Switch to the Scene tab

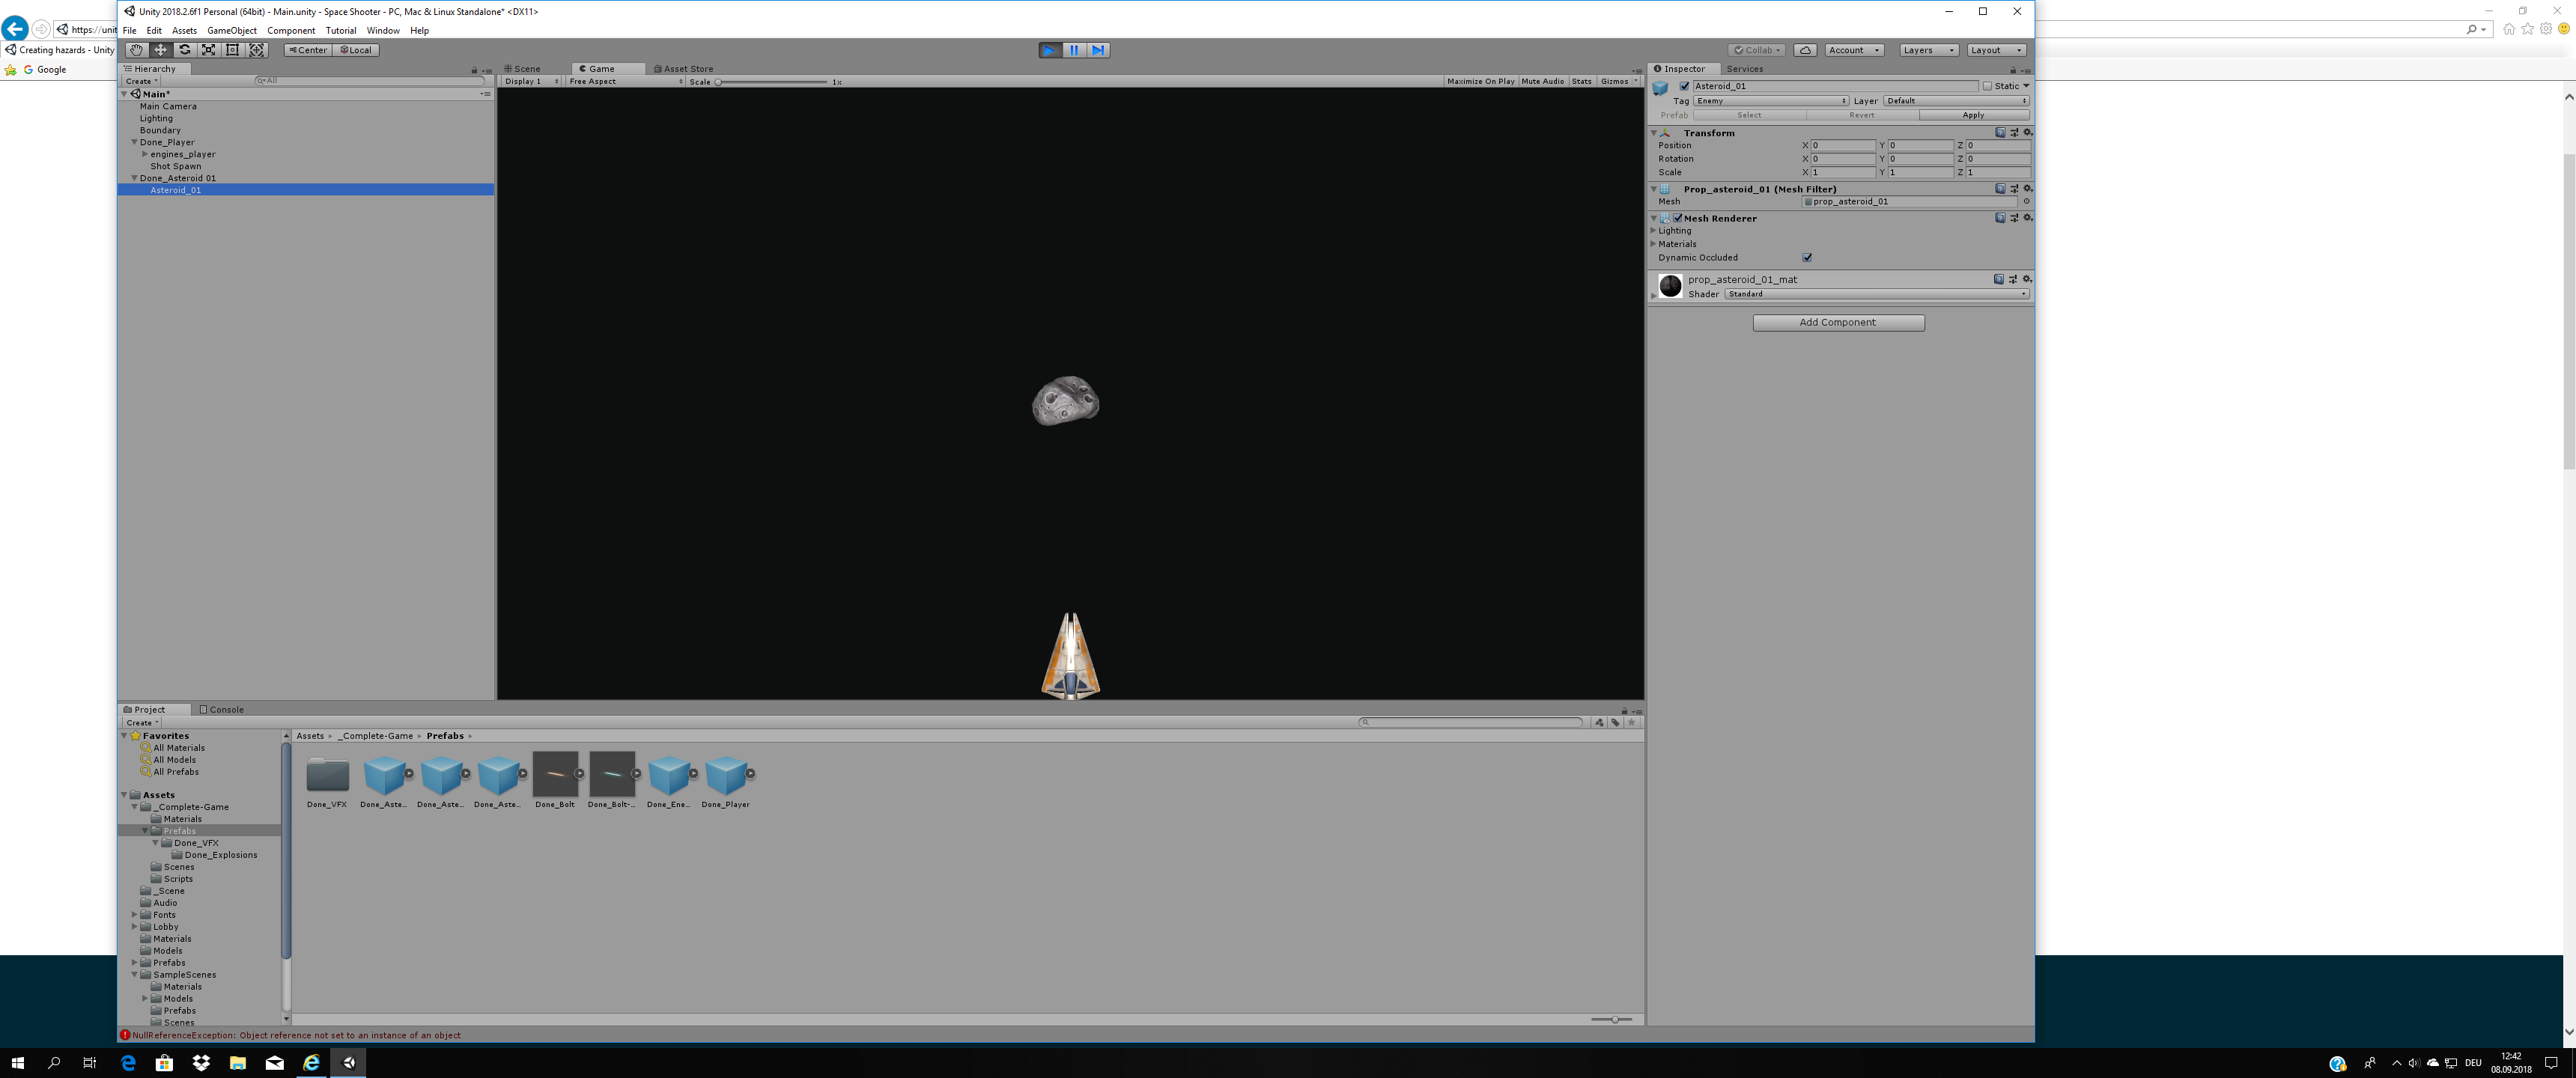click(525, 68)
